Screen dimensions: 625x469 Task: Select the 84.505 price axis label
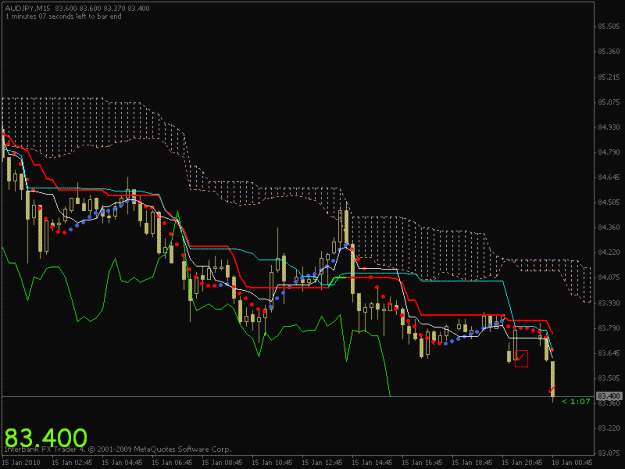(609, 202)
